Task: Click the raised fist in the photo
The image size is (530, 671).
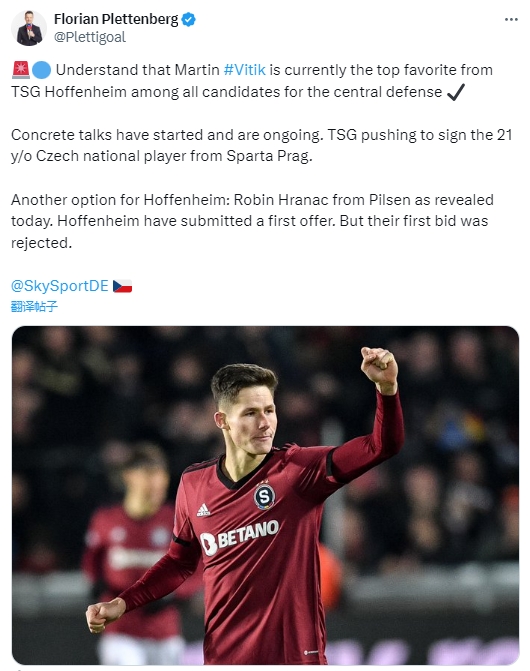Action: (379, 366)
